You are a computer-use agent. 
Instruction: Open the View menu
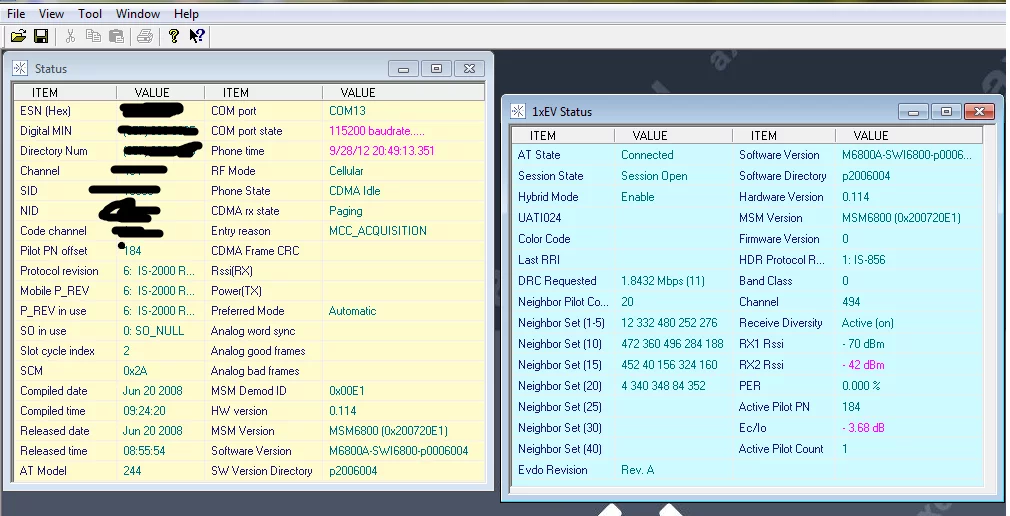[x=51, y=14]
